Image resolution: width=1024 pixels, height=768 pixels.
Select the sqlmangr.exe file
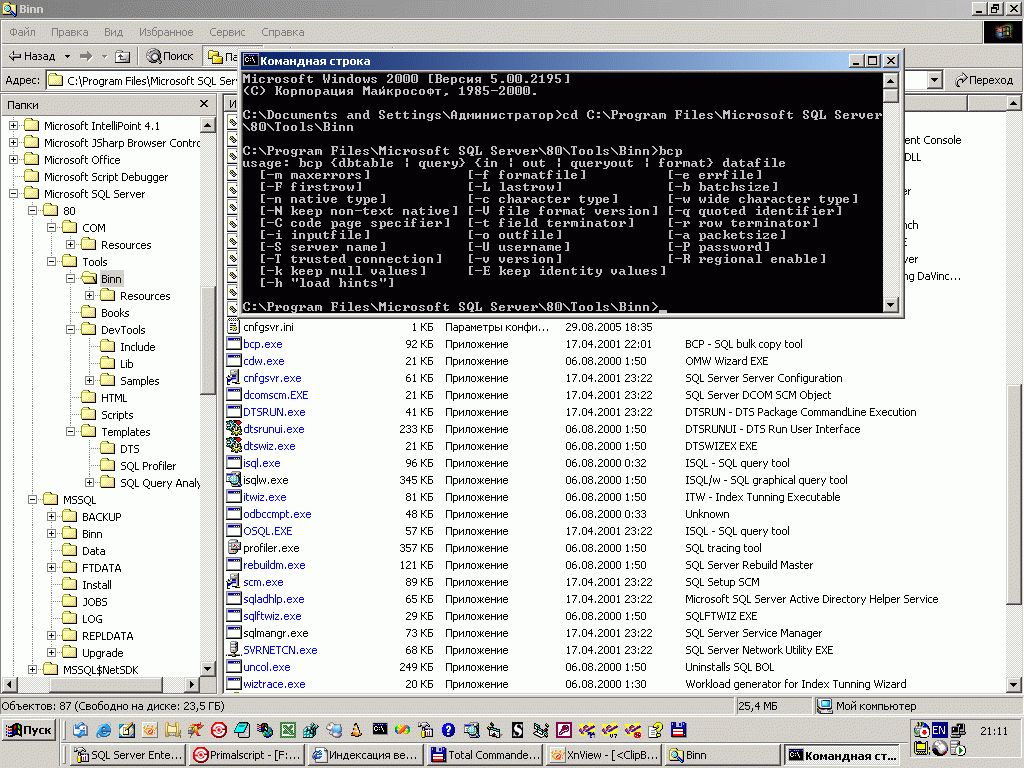(x=276, y=633)
